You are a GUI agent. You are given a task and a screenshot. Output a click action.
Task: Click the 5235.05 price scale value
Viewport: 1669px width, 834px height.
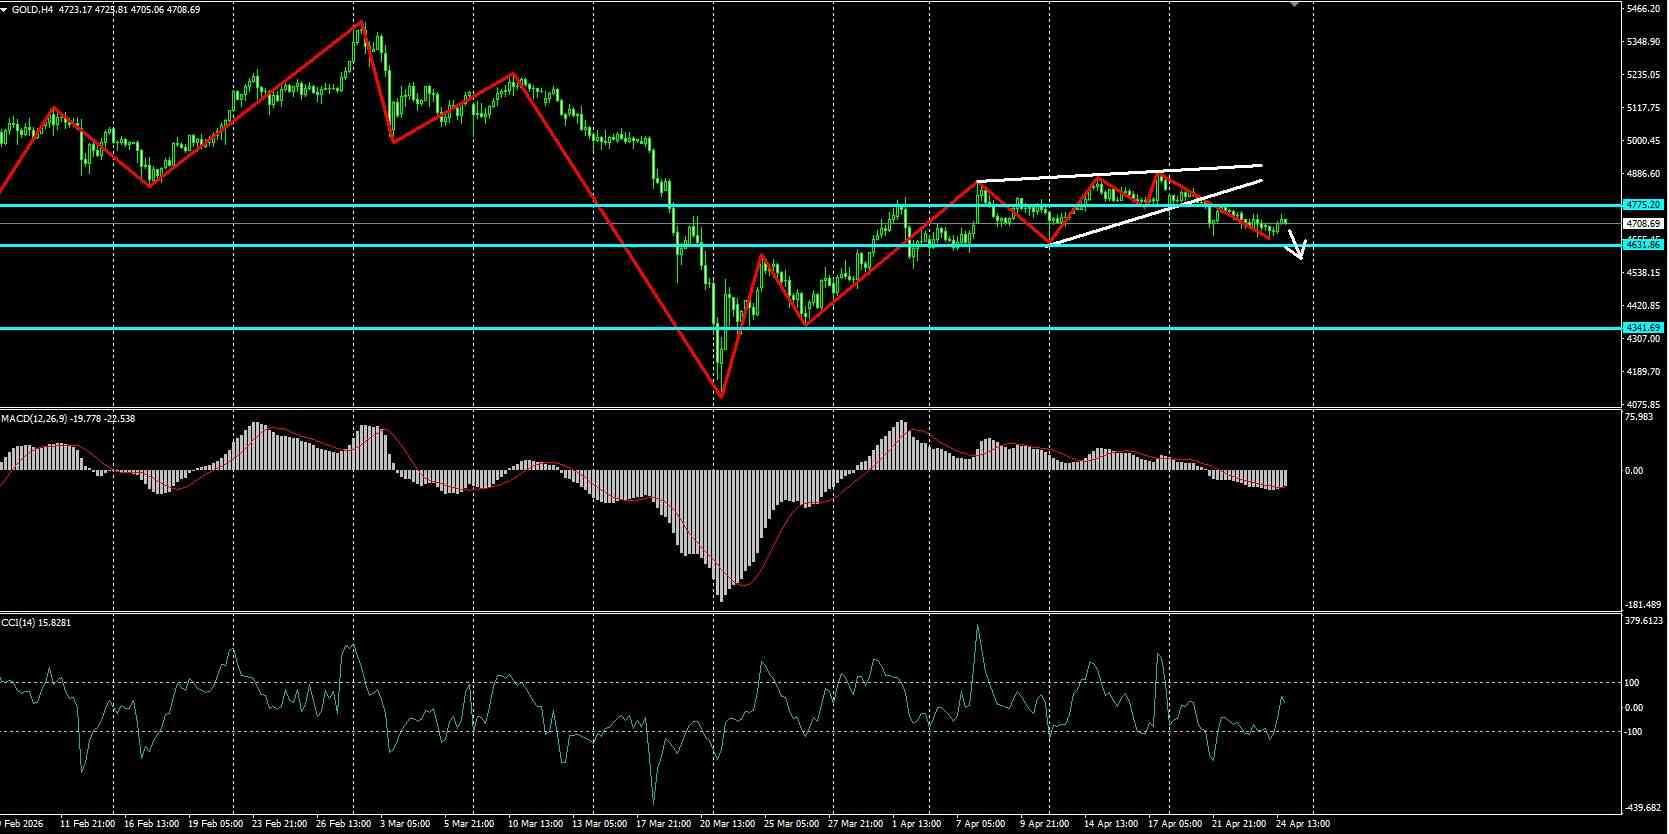click(1643, 75)
